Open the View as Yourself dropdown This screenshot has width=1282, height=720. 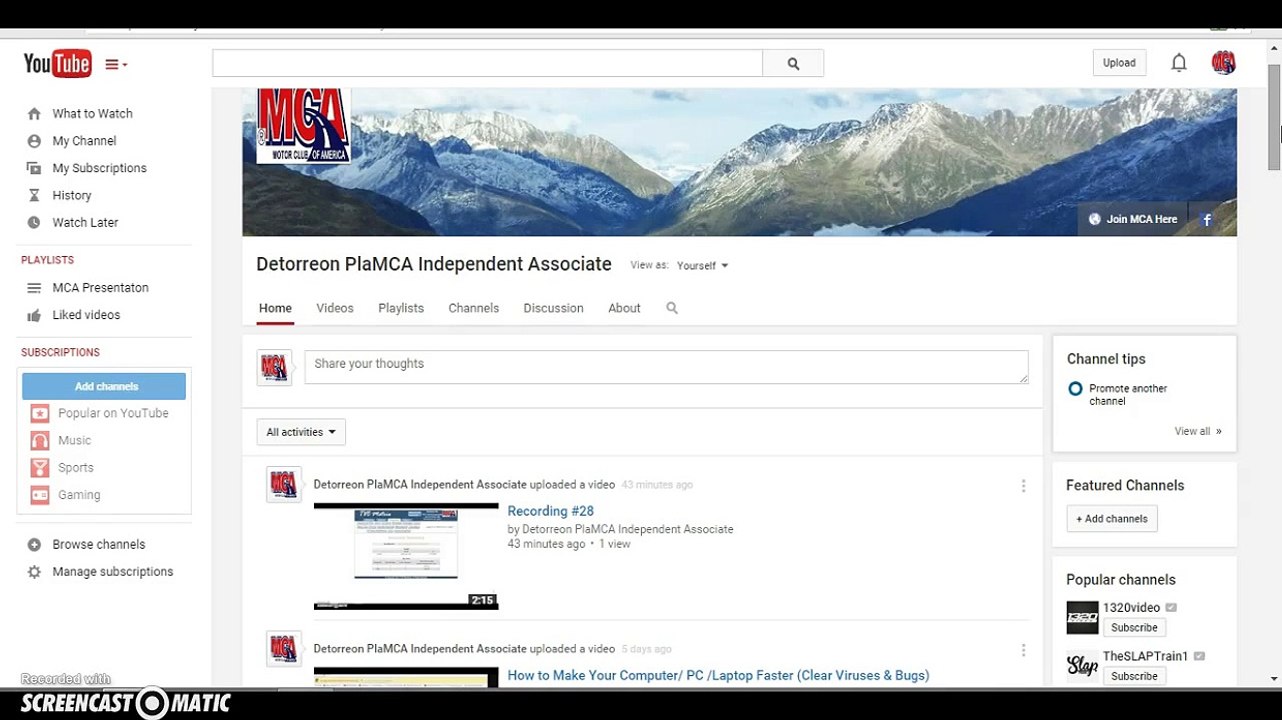click(x=702, y=266)
